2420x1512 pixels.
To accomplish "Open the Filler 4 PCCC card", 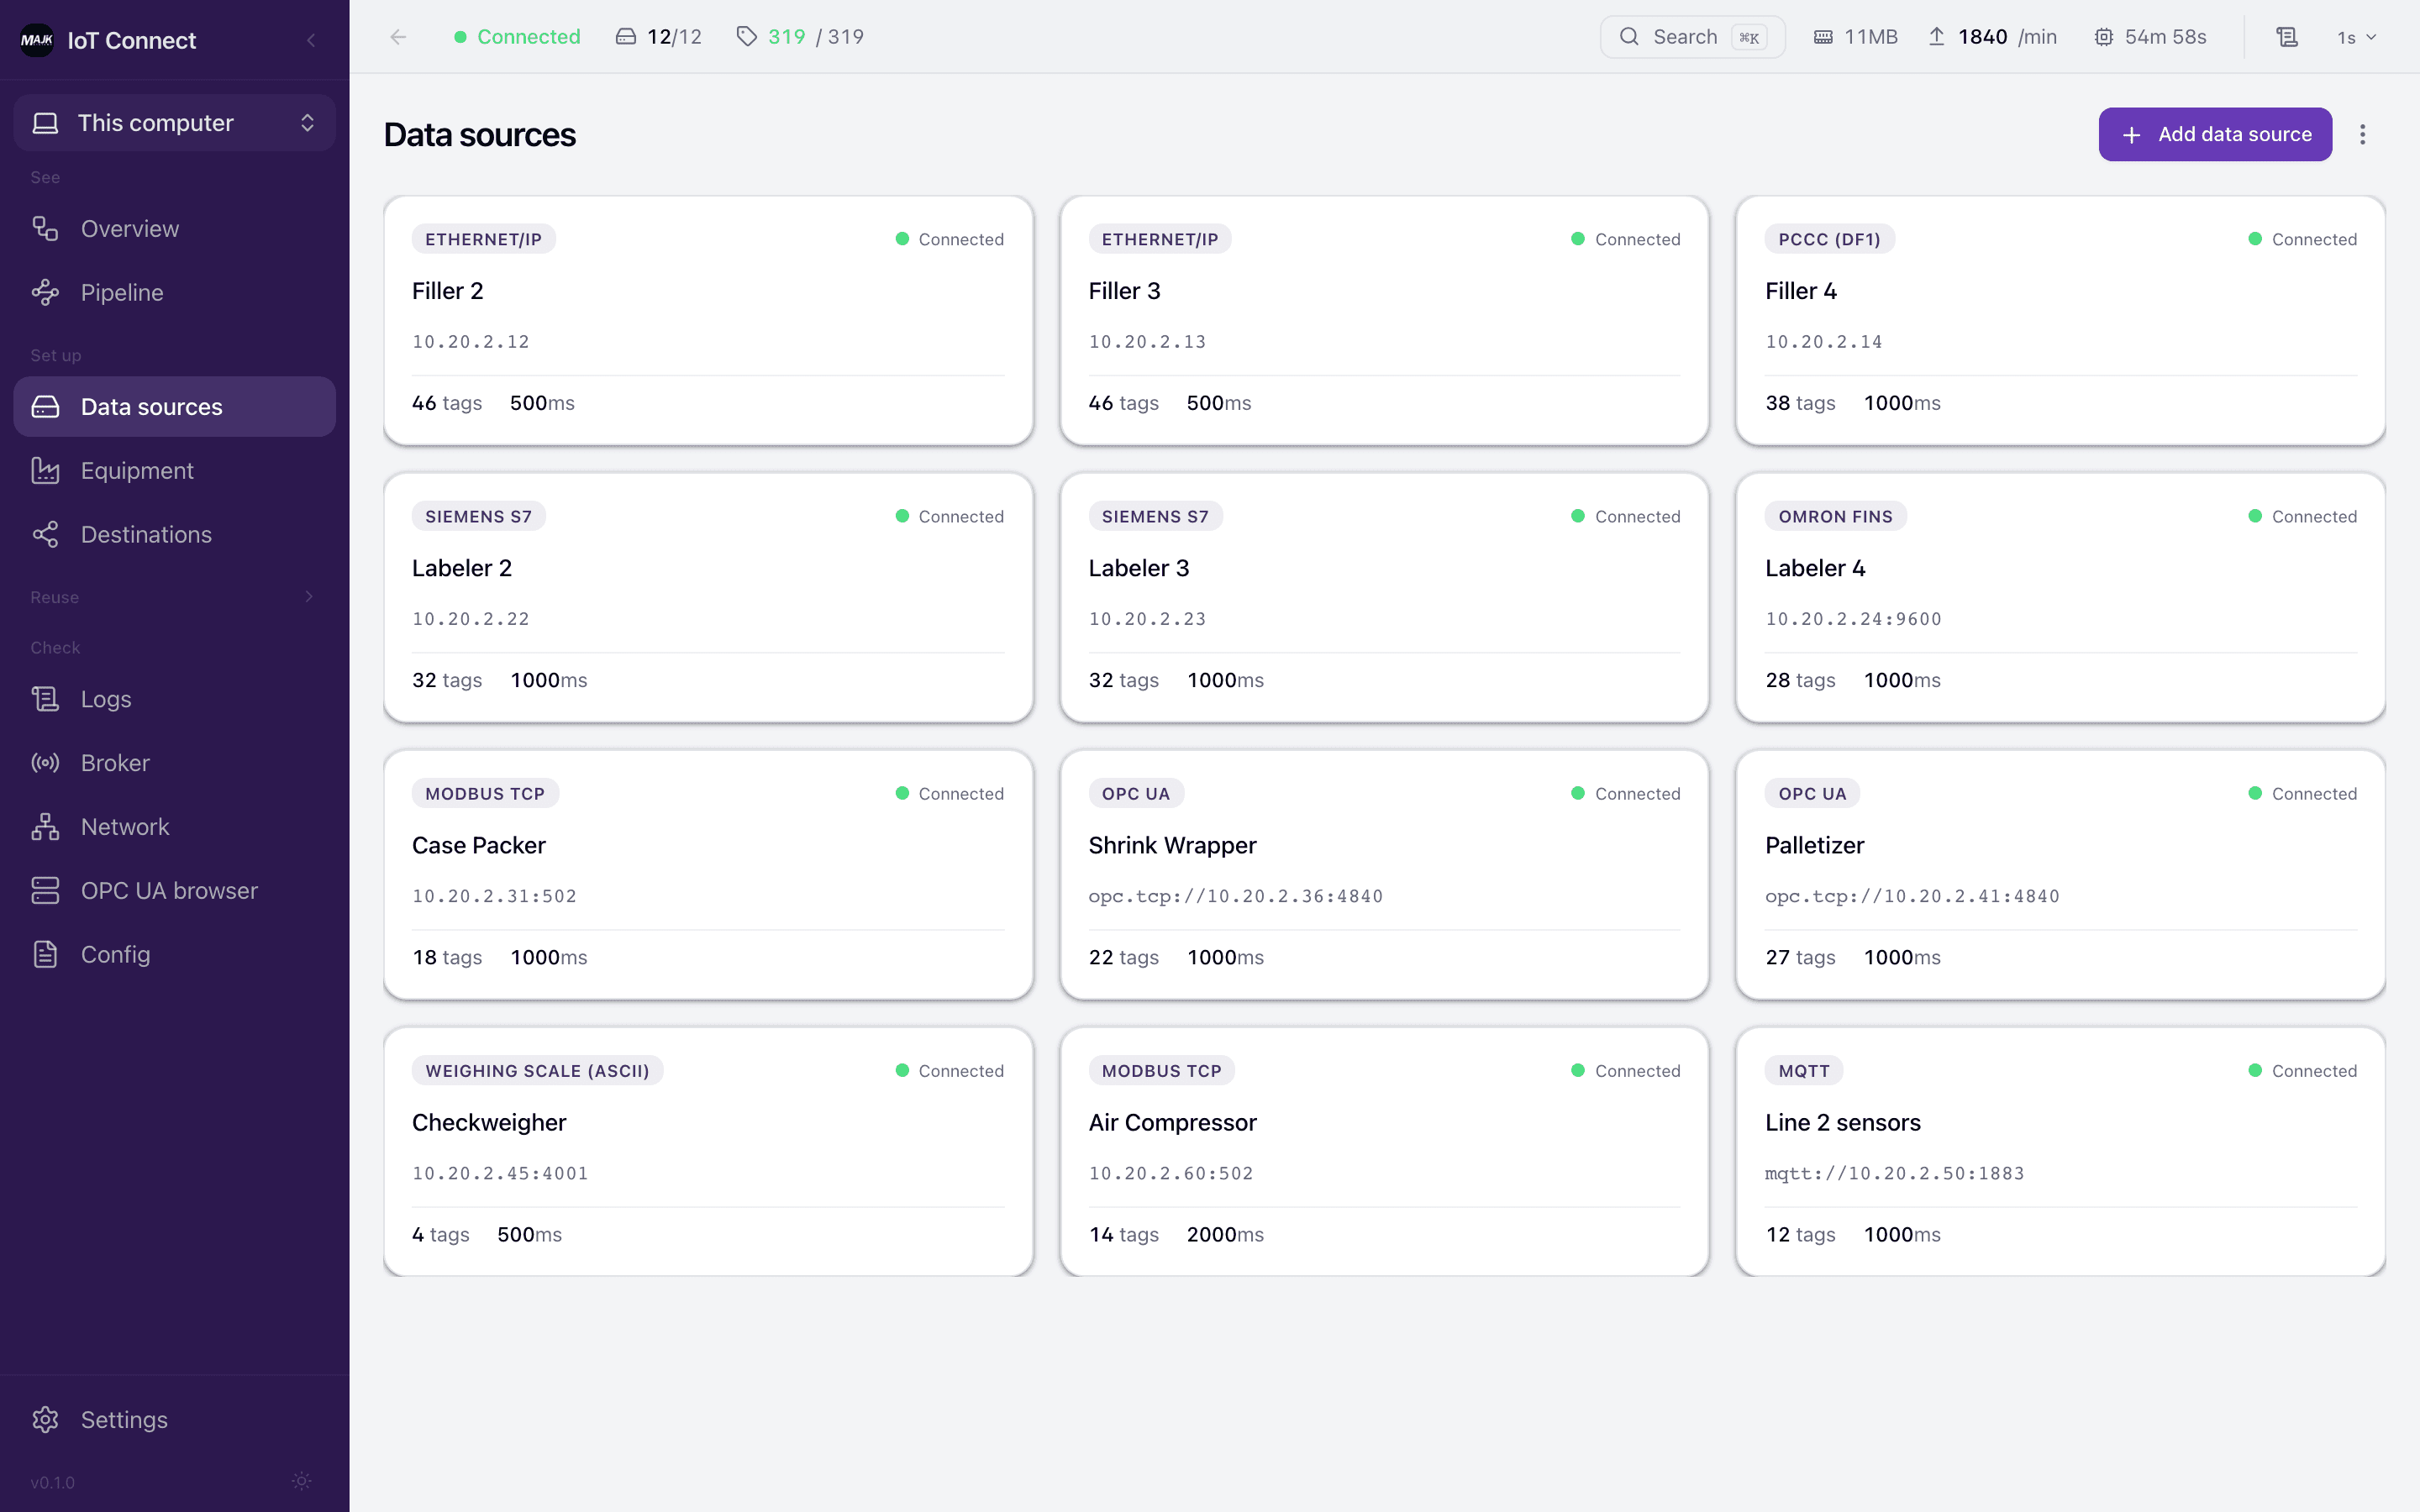I will (x=2061, y=321).
